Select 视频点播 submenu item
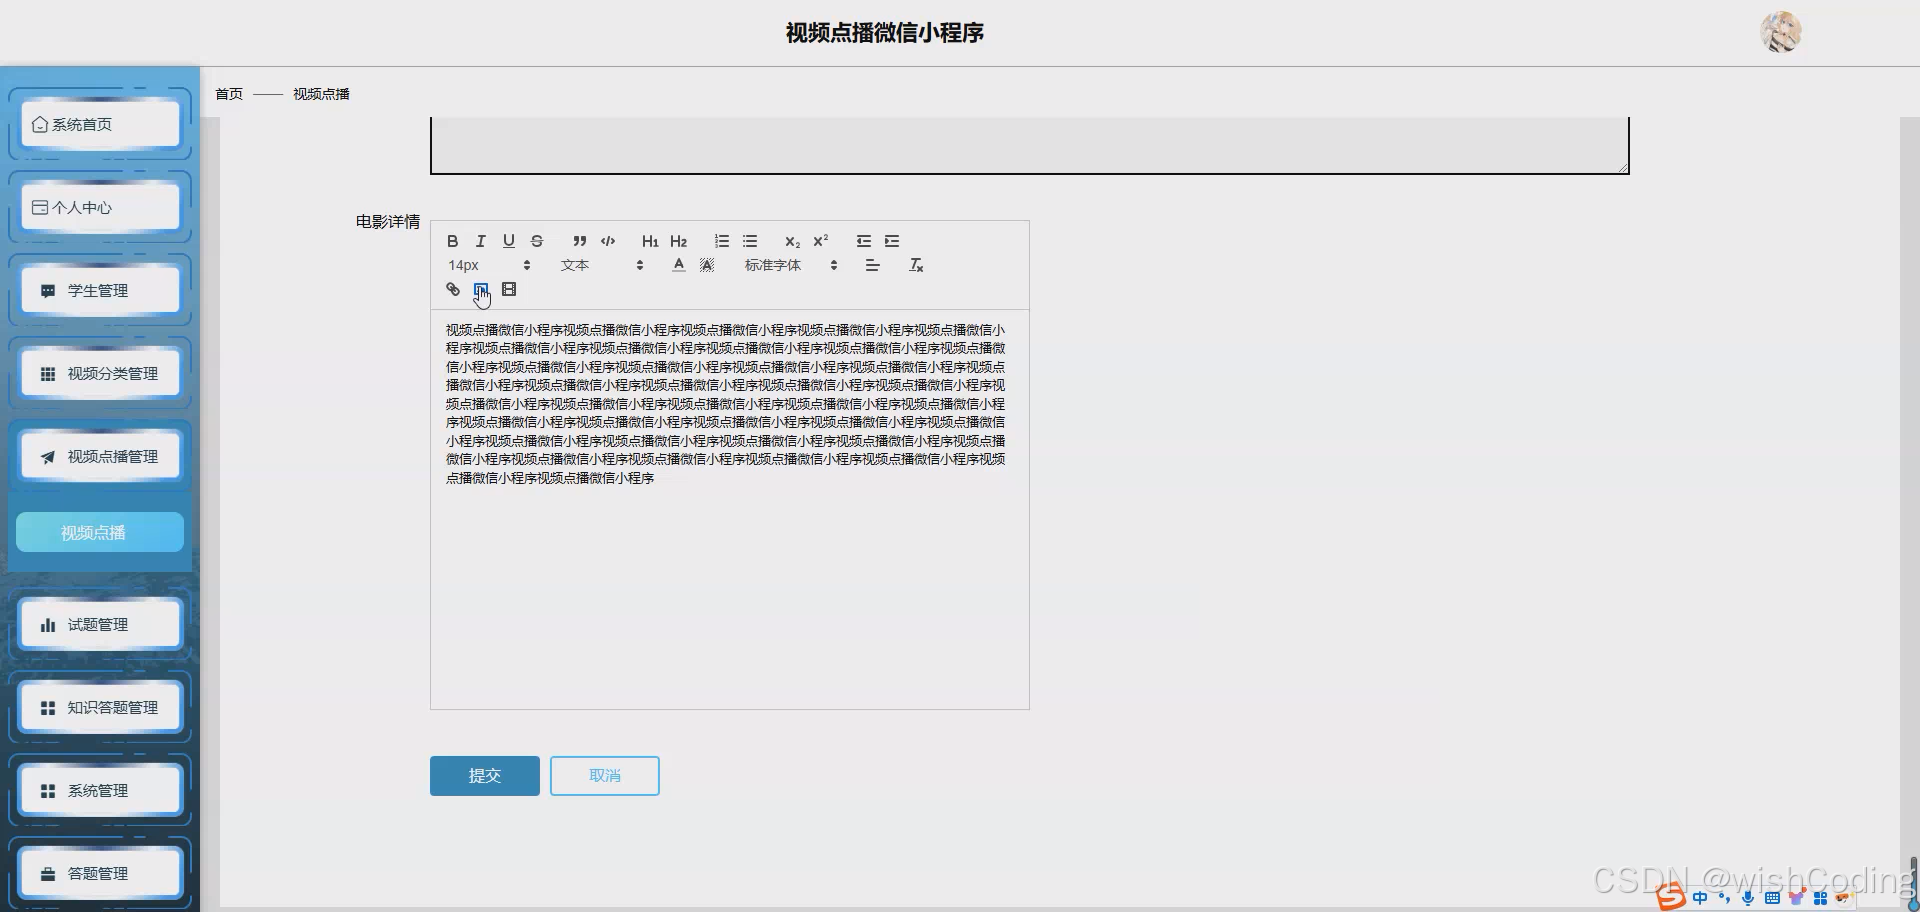The height and width of the screenshot is (912, 1920). (100, 532)
